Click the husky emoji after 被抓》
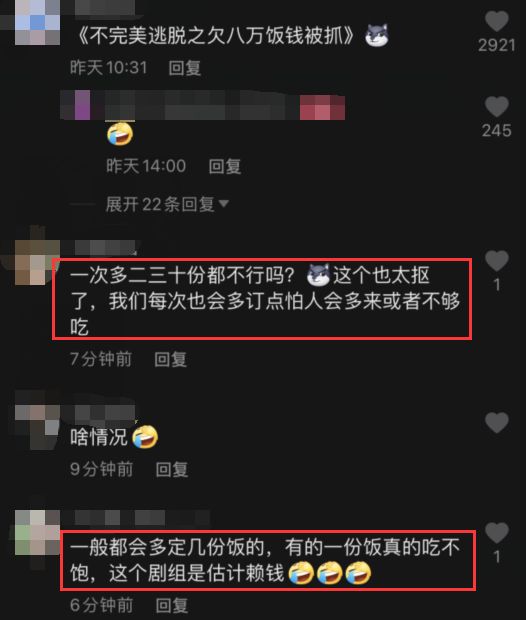Viewport: 526px width, 620px height. pyautogui.click(x=377, y=35)
